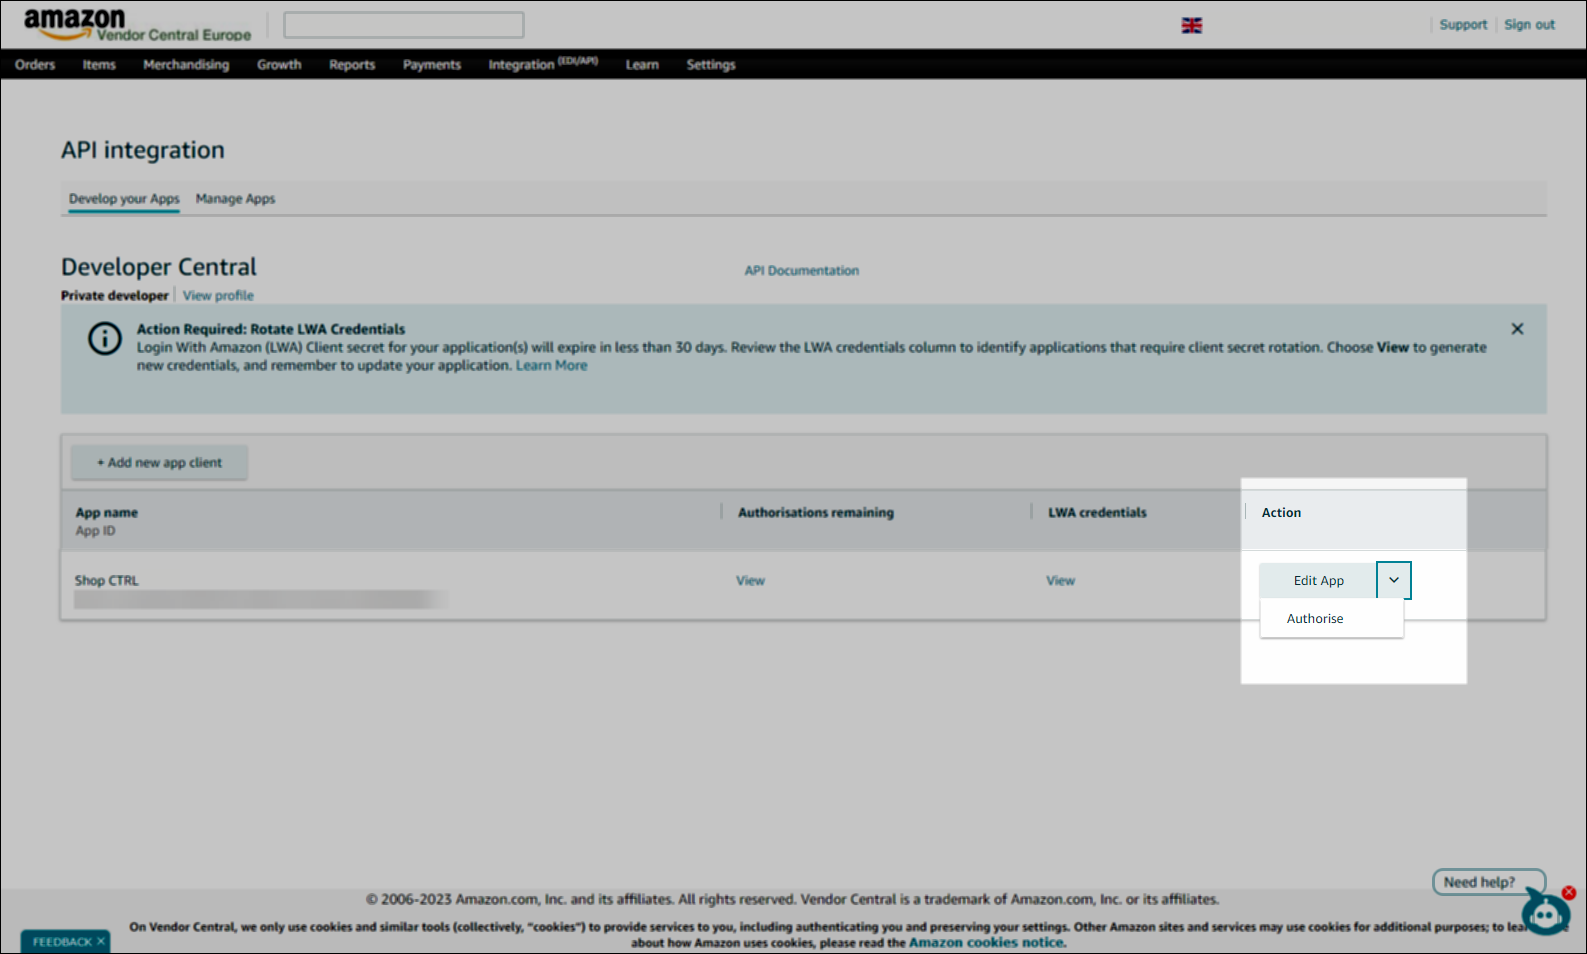Screen dimensions: 1587x954
Task: Open the API Documentation link
Action: [x=801, y=270]
